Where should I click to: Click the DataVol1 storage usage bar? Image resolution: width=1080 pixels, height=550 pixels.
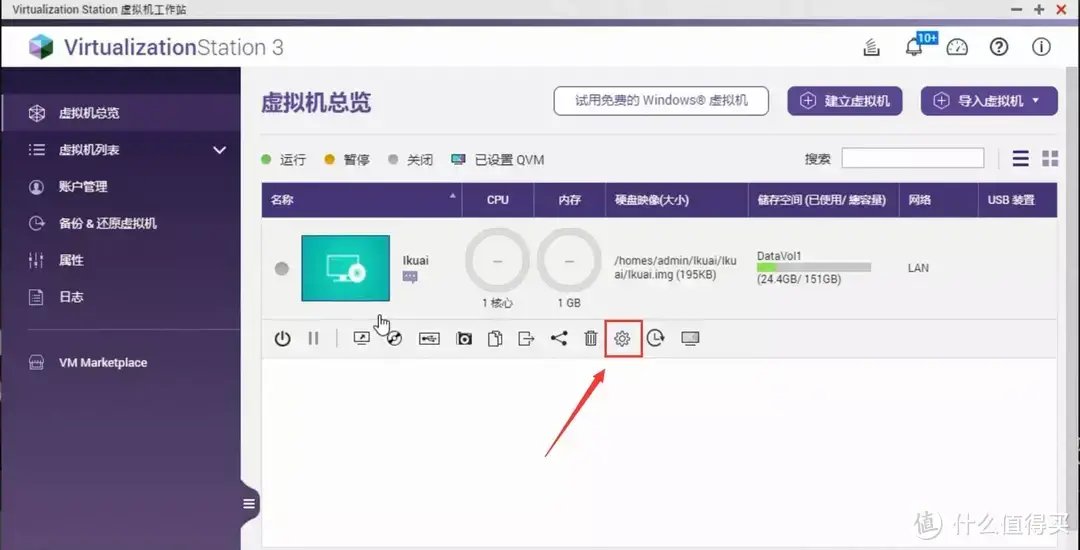click(813, 267)
